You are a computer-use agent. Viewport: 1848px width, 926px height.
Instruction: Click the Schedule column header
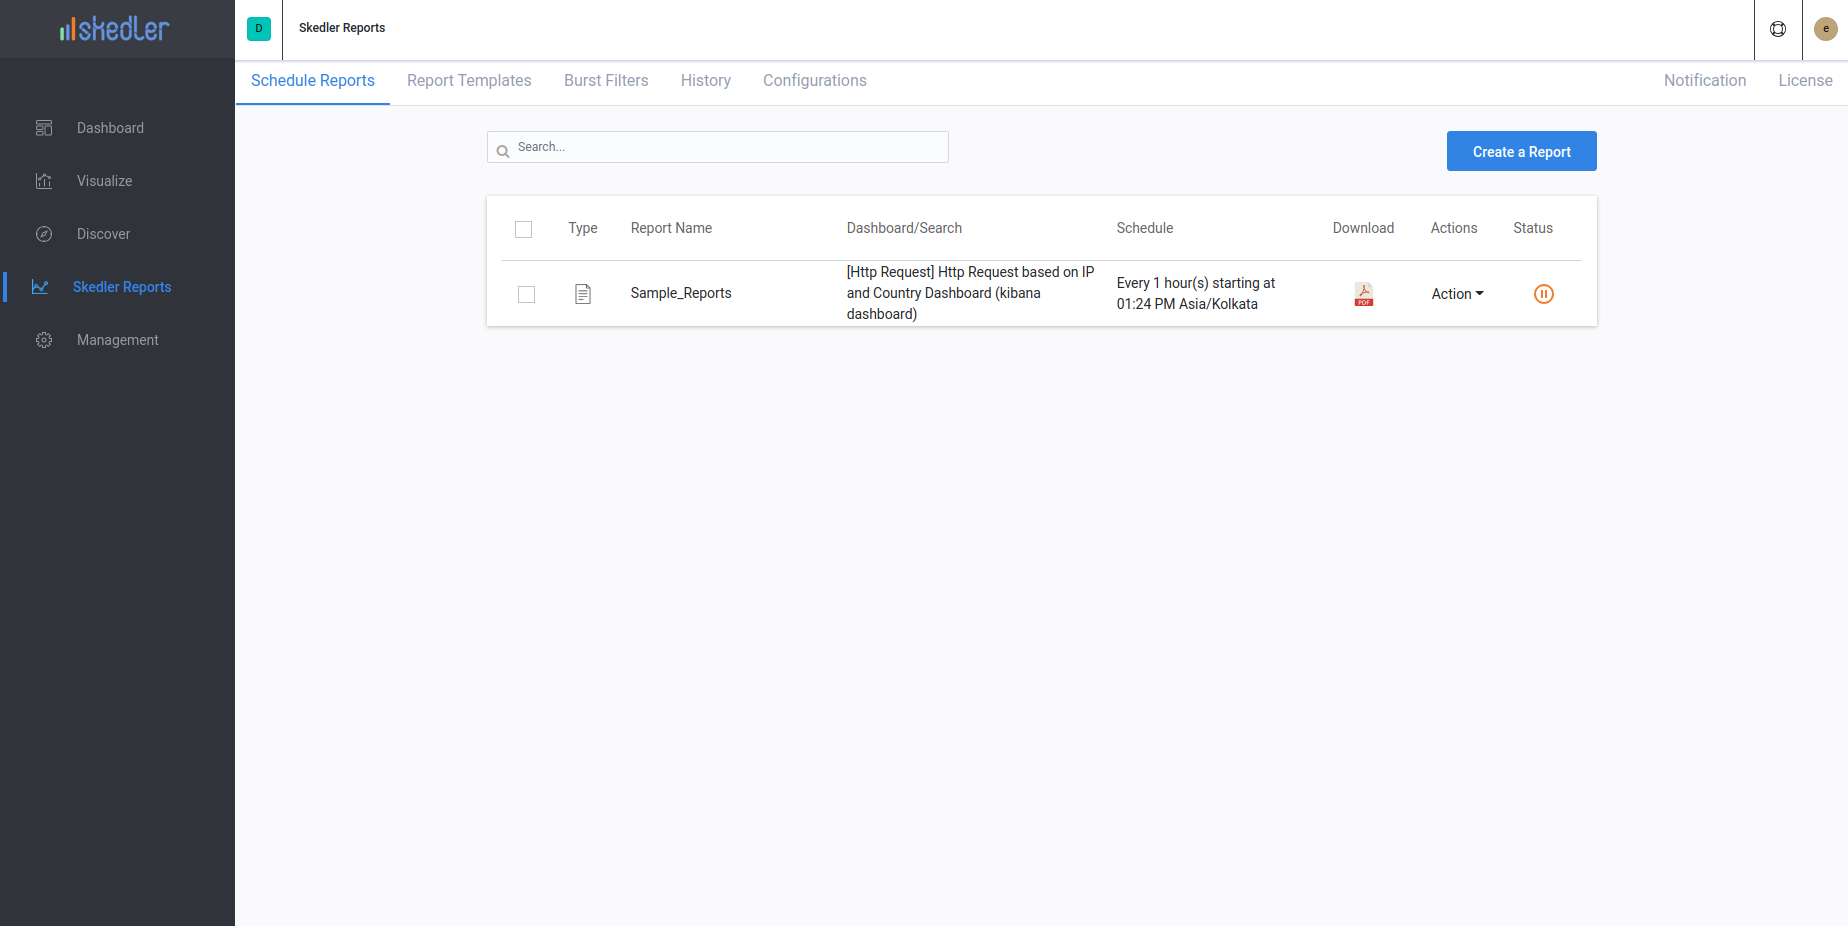[x=1145, y=228]
